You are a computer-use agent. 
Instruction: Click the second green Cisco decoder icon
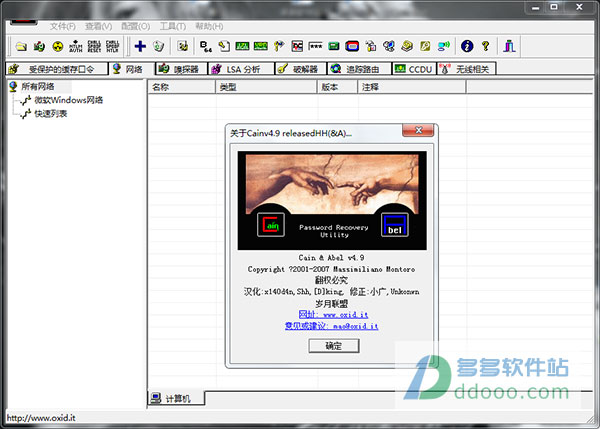261,46
